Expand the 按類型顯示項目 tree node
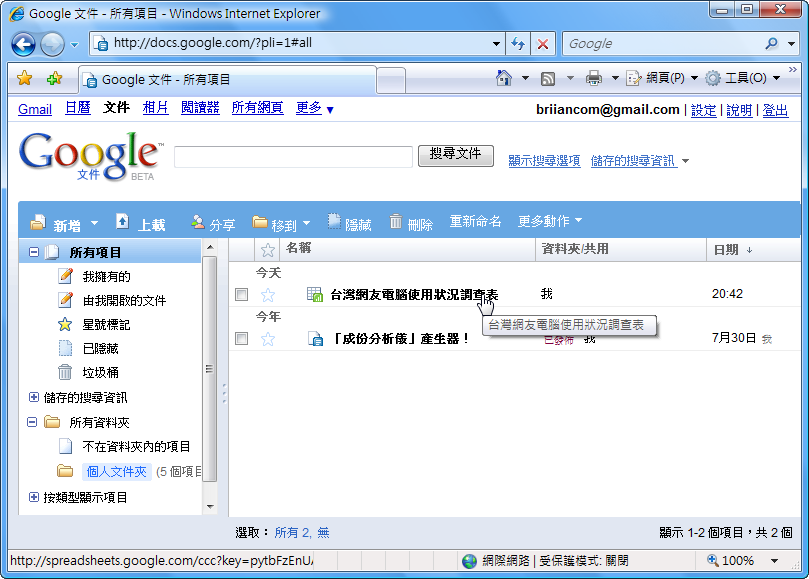The height and width of the screenshot is (579, 809). pos(34,497)
